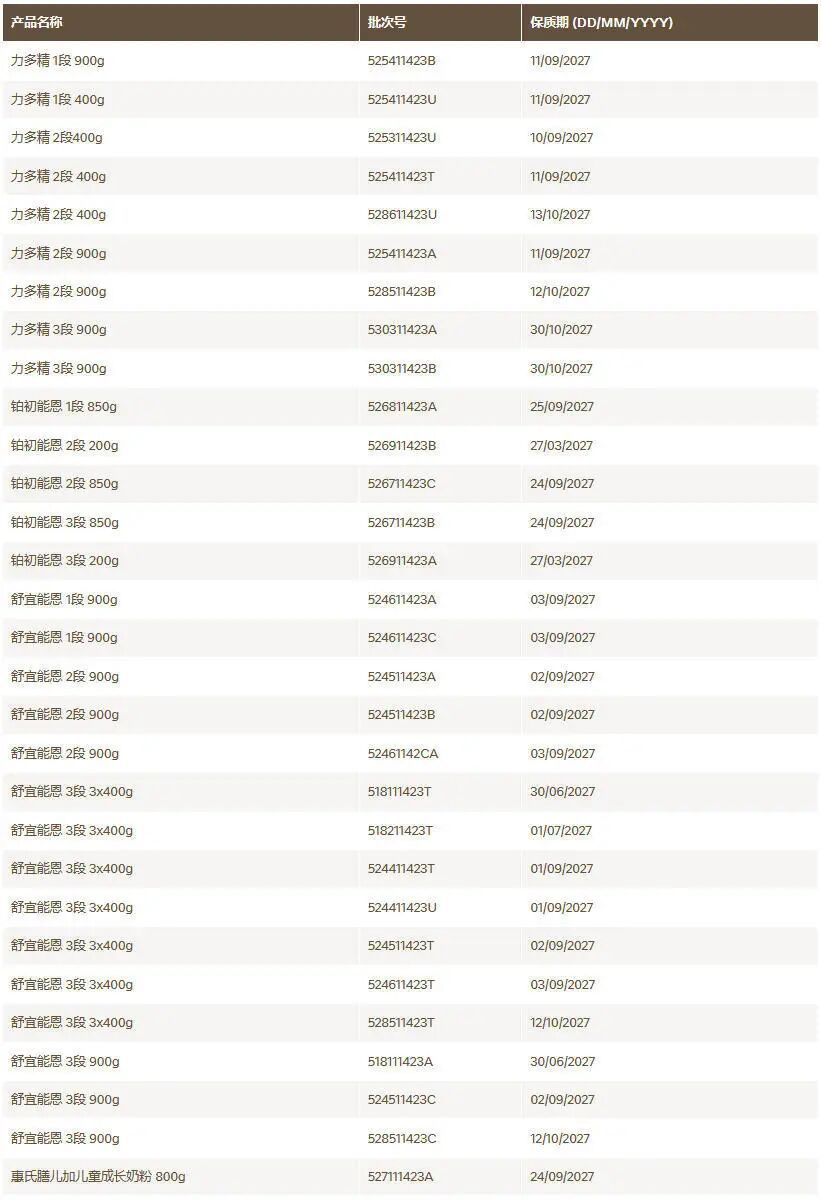Click the 铂初能恩 3段 200g product cell
821x1200 pixels.
tap(64, 561)
